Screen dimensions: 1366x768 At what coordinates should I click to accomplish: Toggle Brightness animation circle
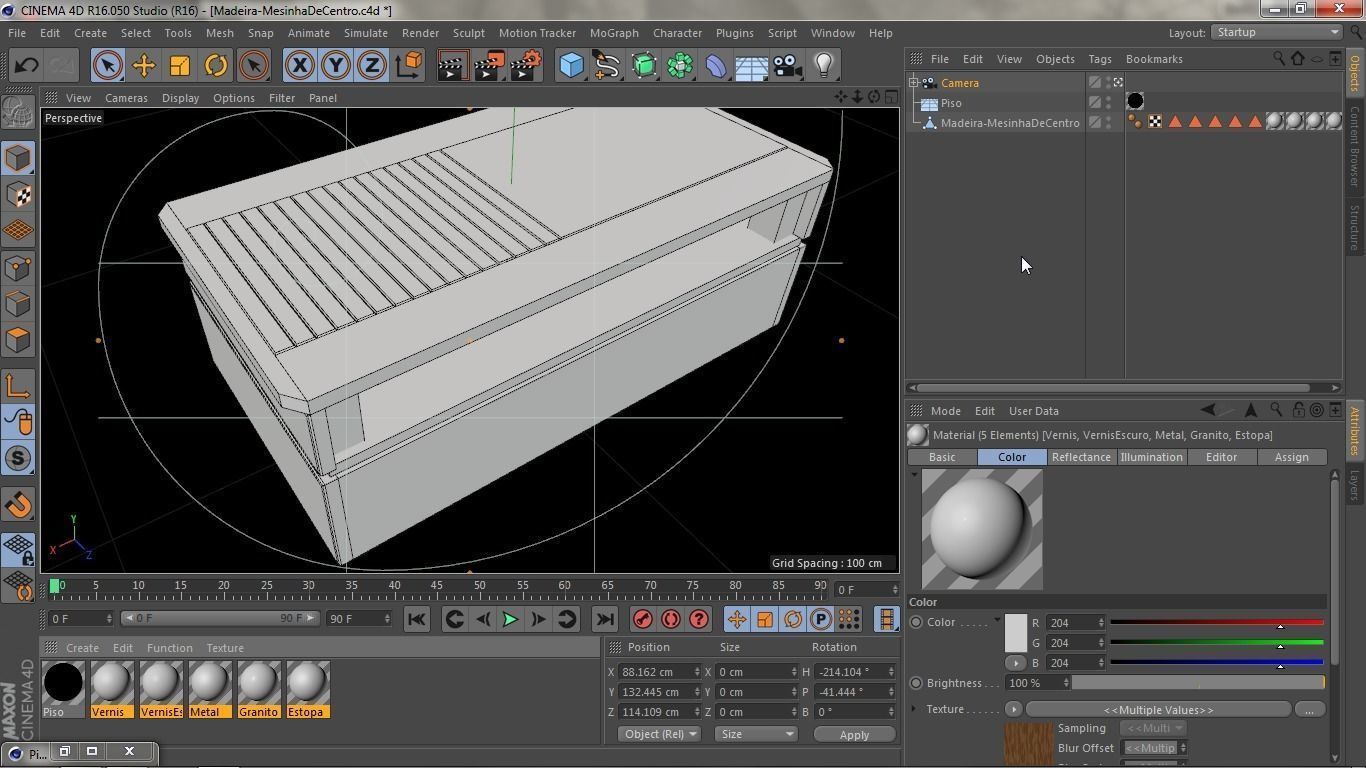point(916,683)
